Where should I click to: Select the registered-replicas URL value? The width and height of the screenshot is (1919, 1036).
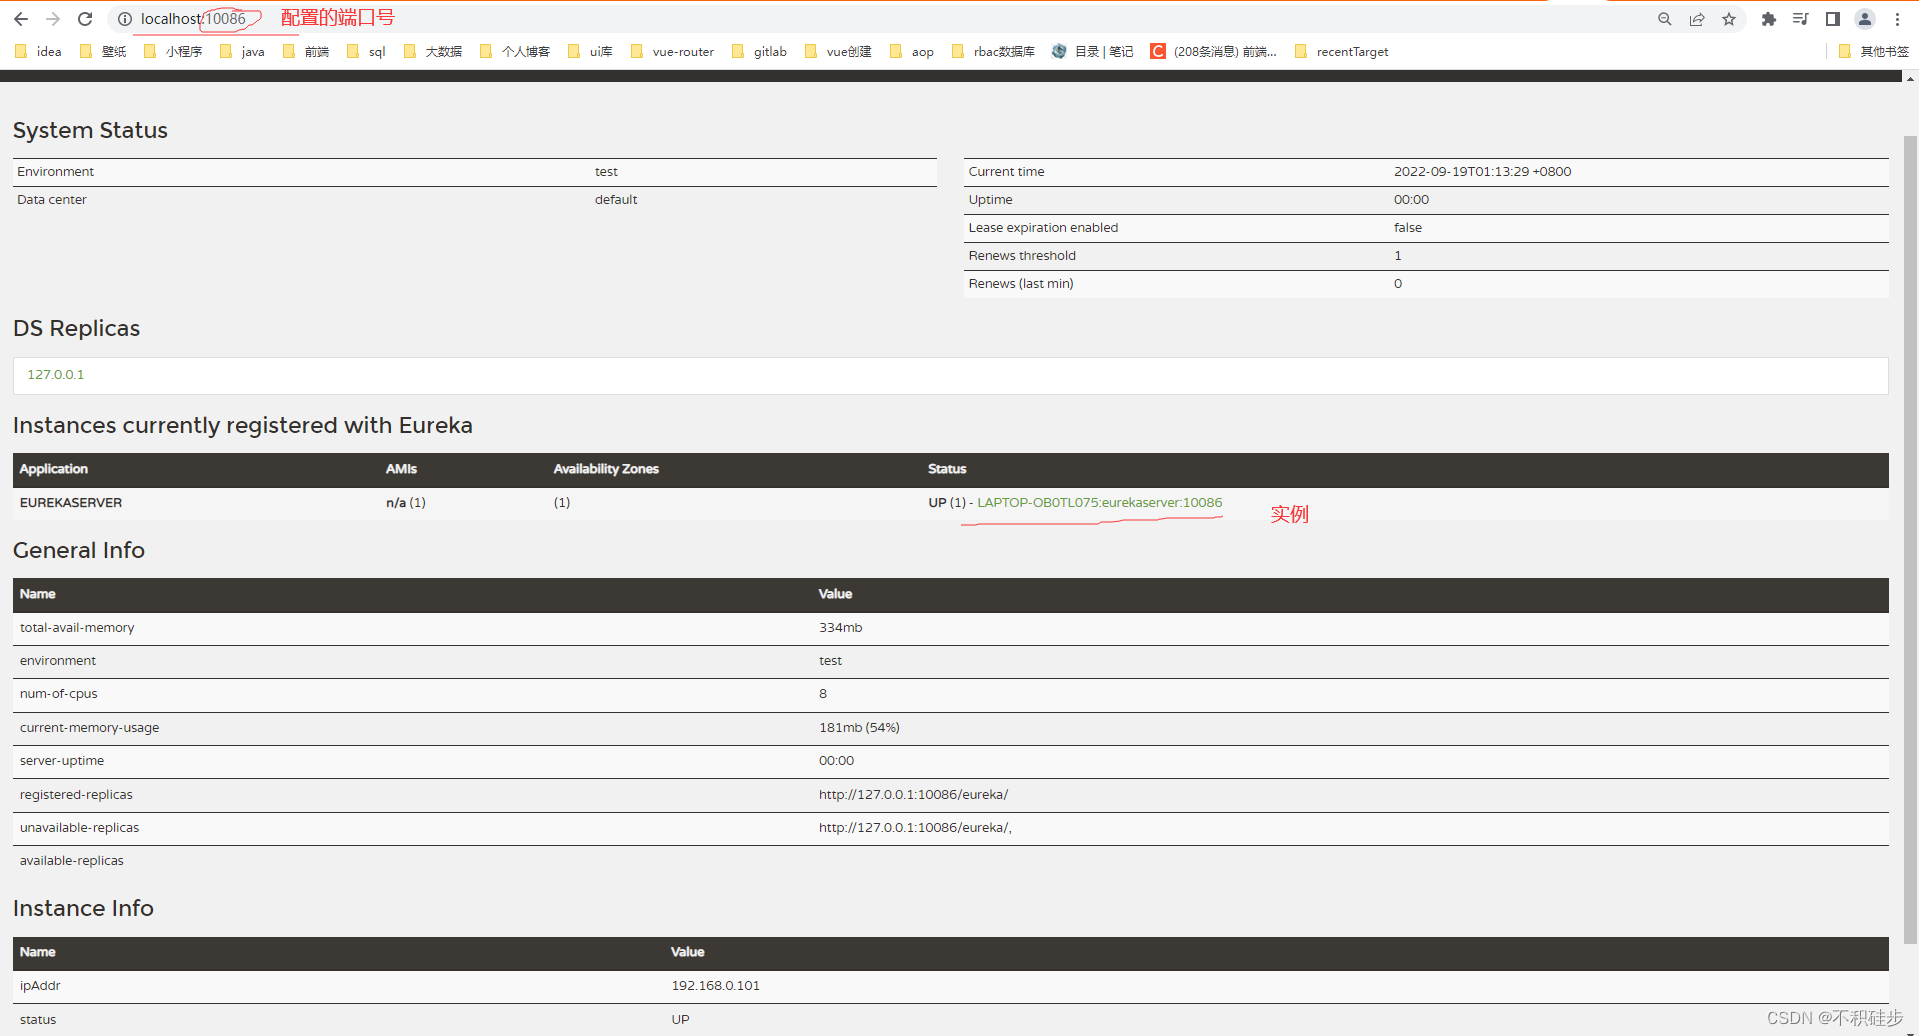pos(913,795)
